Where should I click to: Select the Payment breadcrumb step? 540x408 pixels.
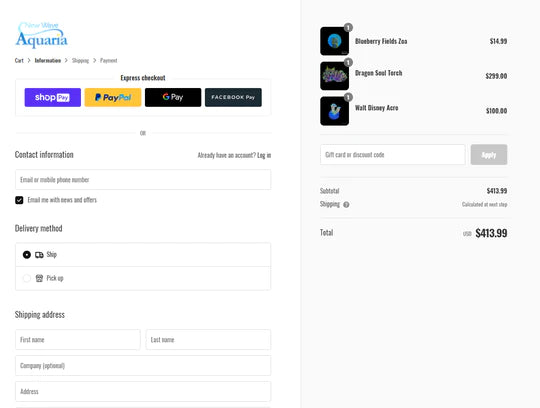coord(108,61)
